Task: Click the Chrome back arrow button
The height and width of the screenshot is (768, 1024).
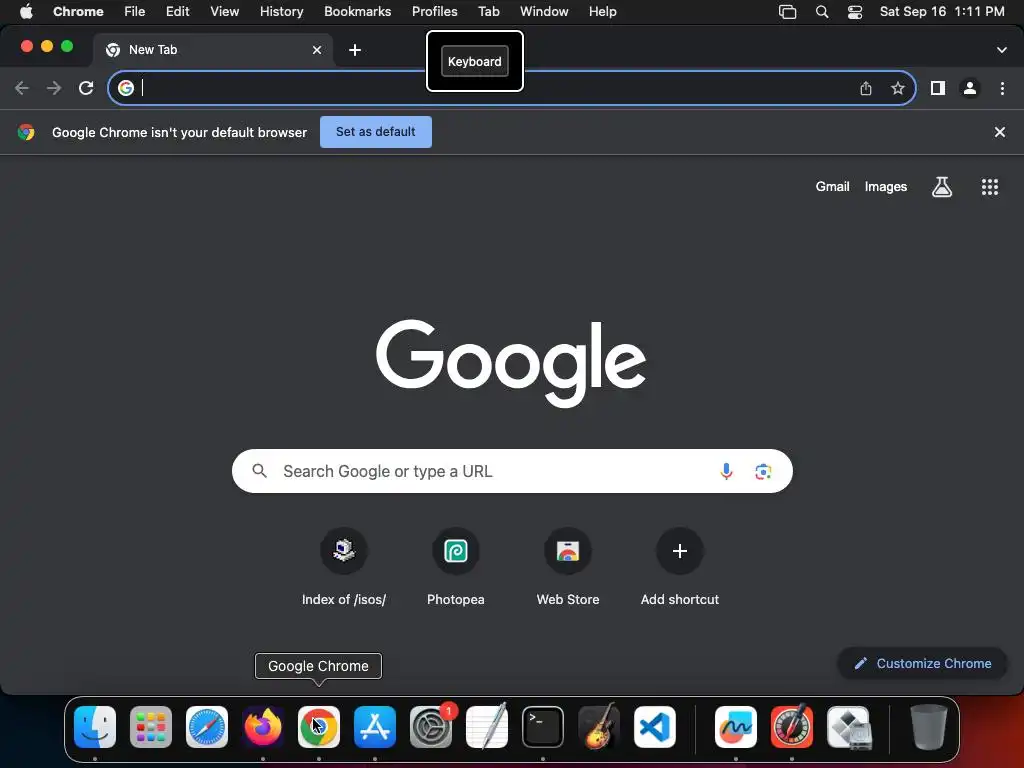Action: (22, 88)
